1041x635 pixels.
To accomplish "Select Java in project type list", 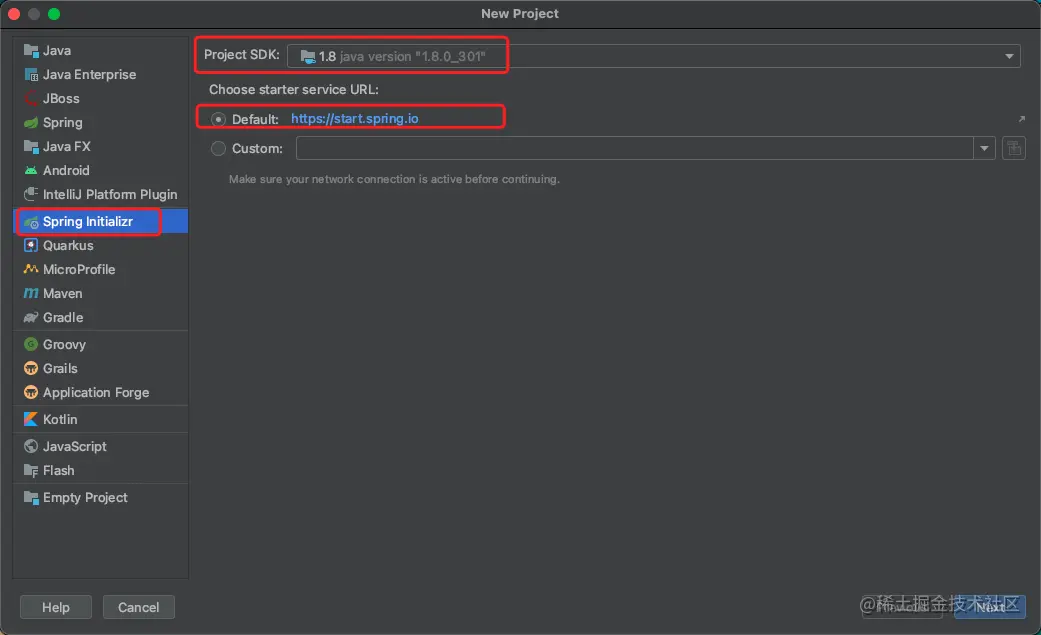I will (x=57, y=50).
